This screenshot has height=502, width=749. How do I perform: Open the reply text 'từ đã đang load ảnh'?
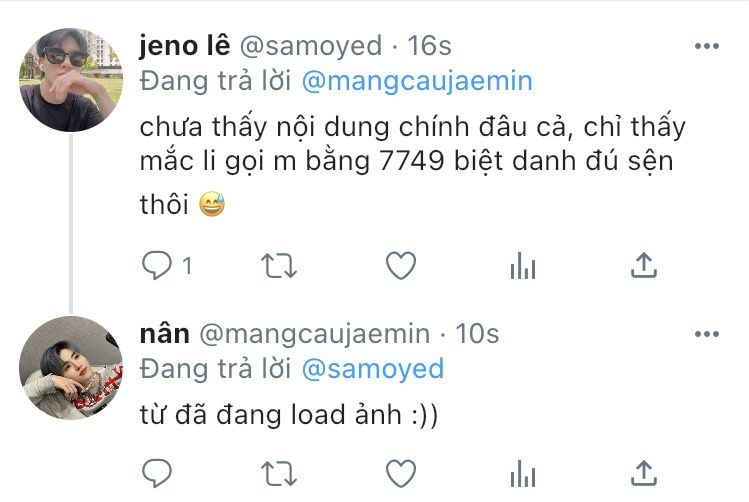pos(289,415)
